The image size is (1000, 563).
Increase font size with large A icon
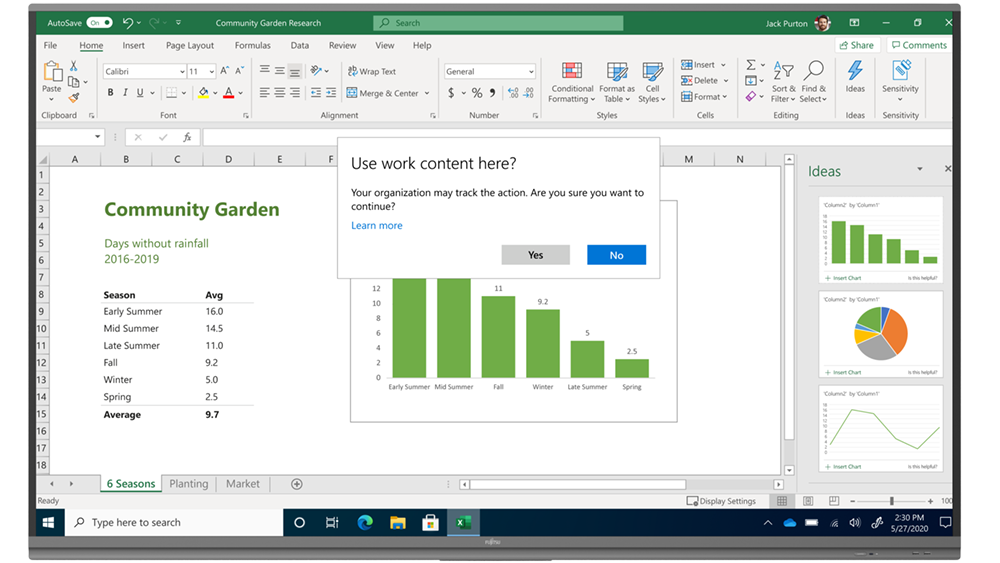click(224, 71)
